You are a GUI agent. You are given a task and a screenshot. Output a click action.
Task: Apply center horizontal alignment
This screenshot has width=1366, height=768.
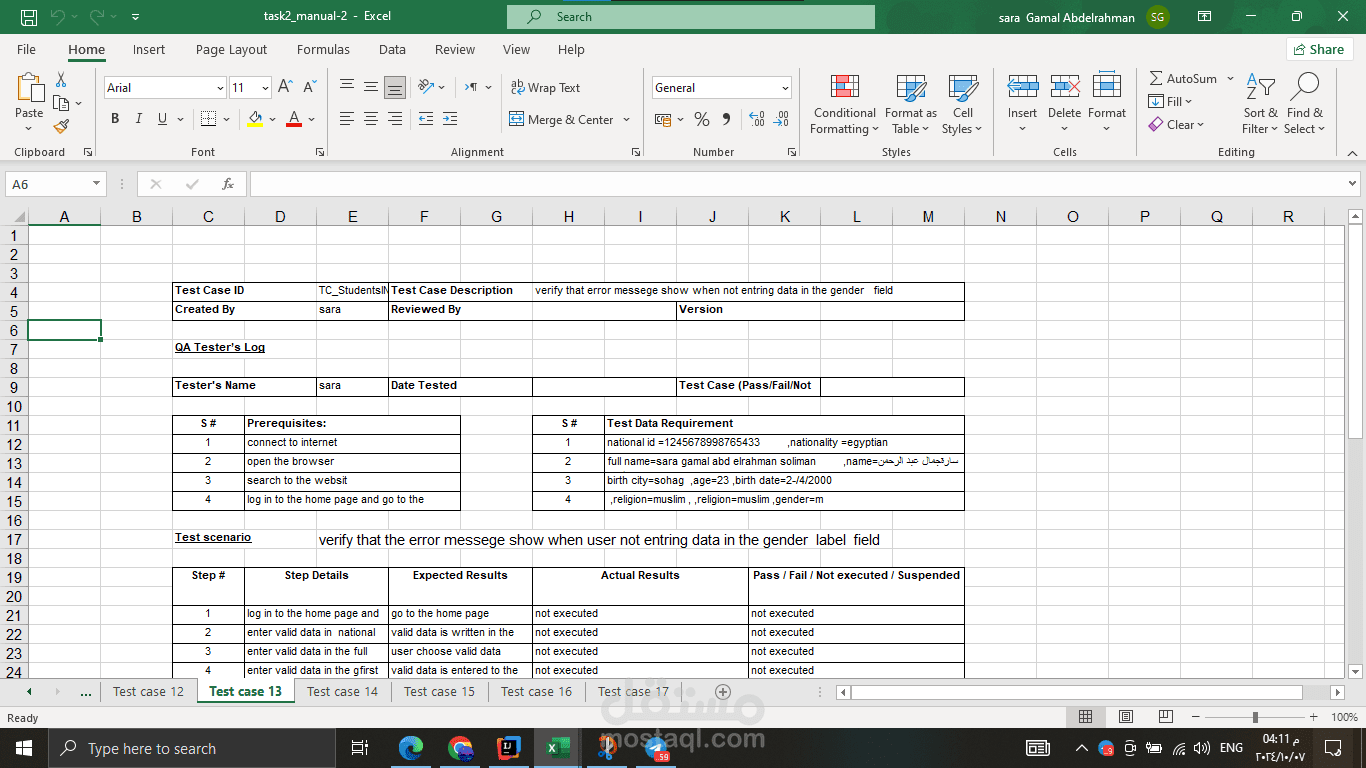(371, 119)
